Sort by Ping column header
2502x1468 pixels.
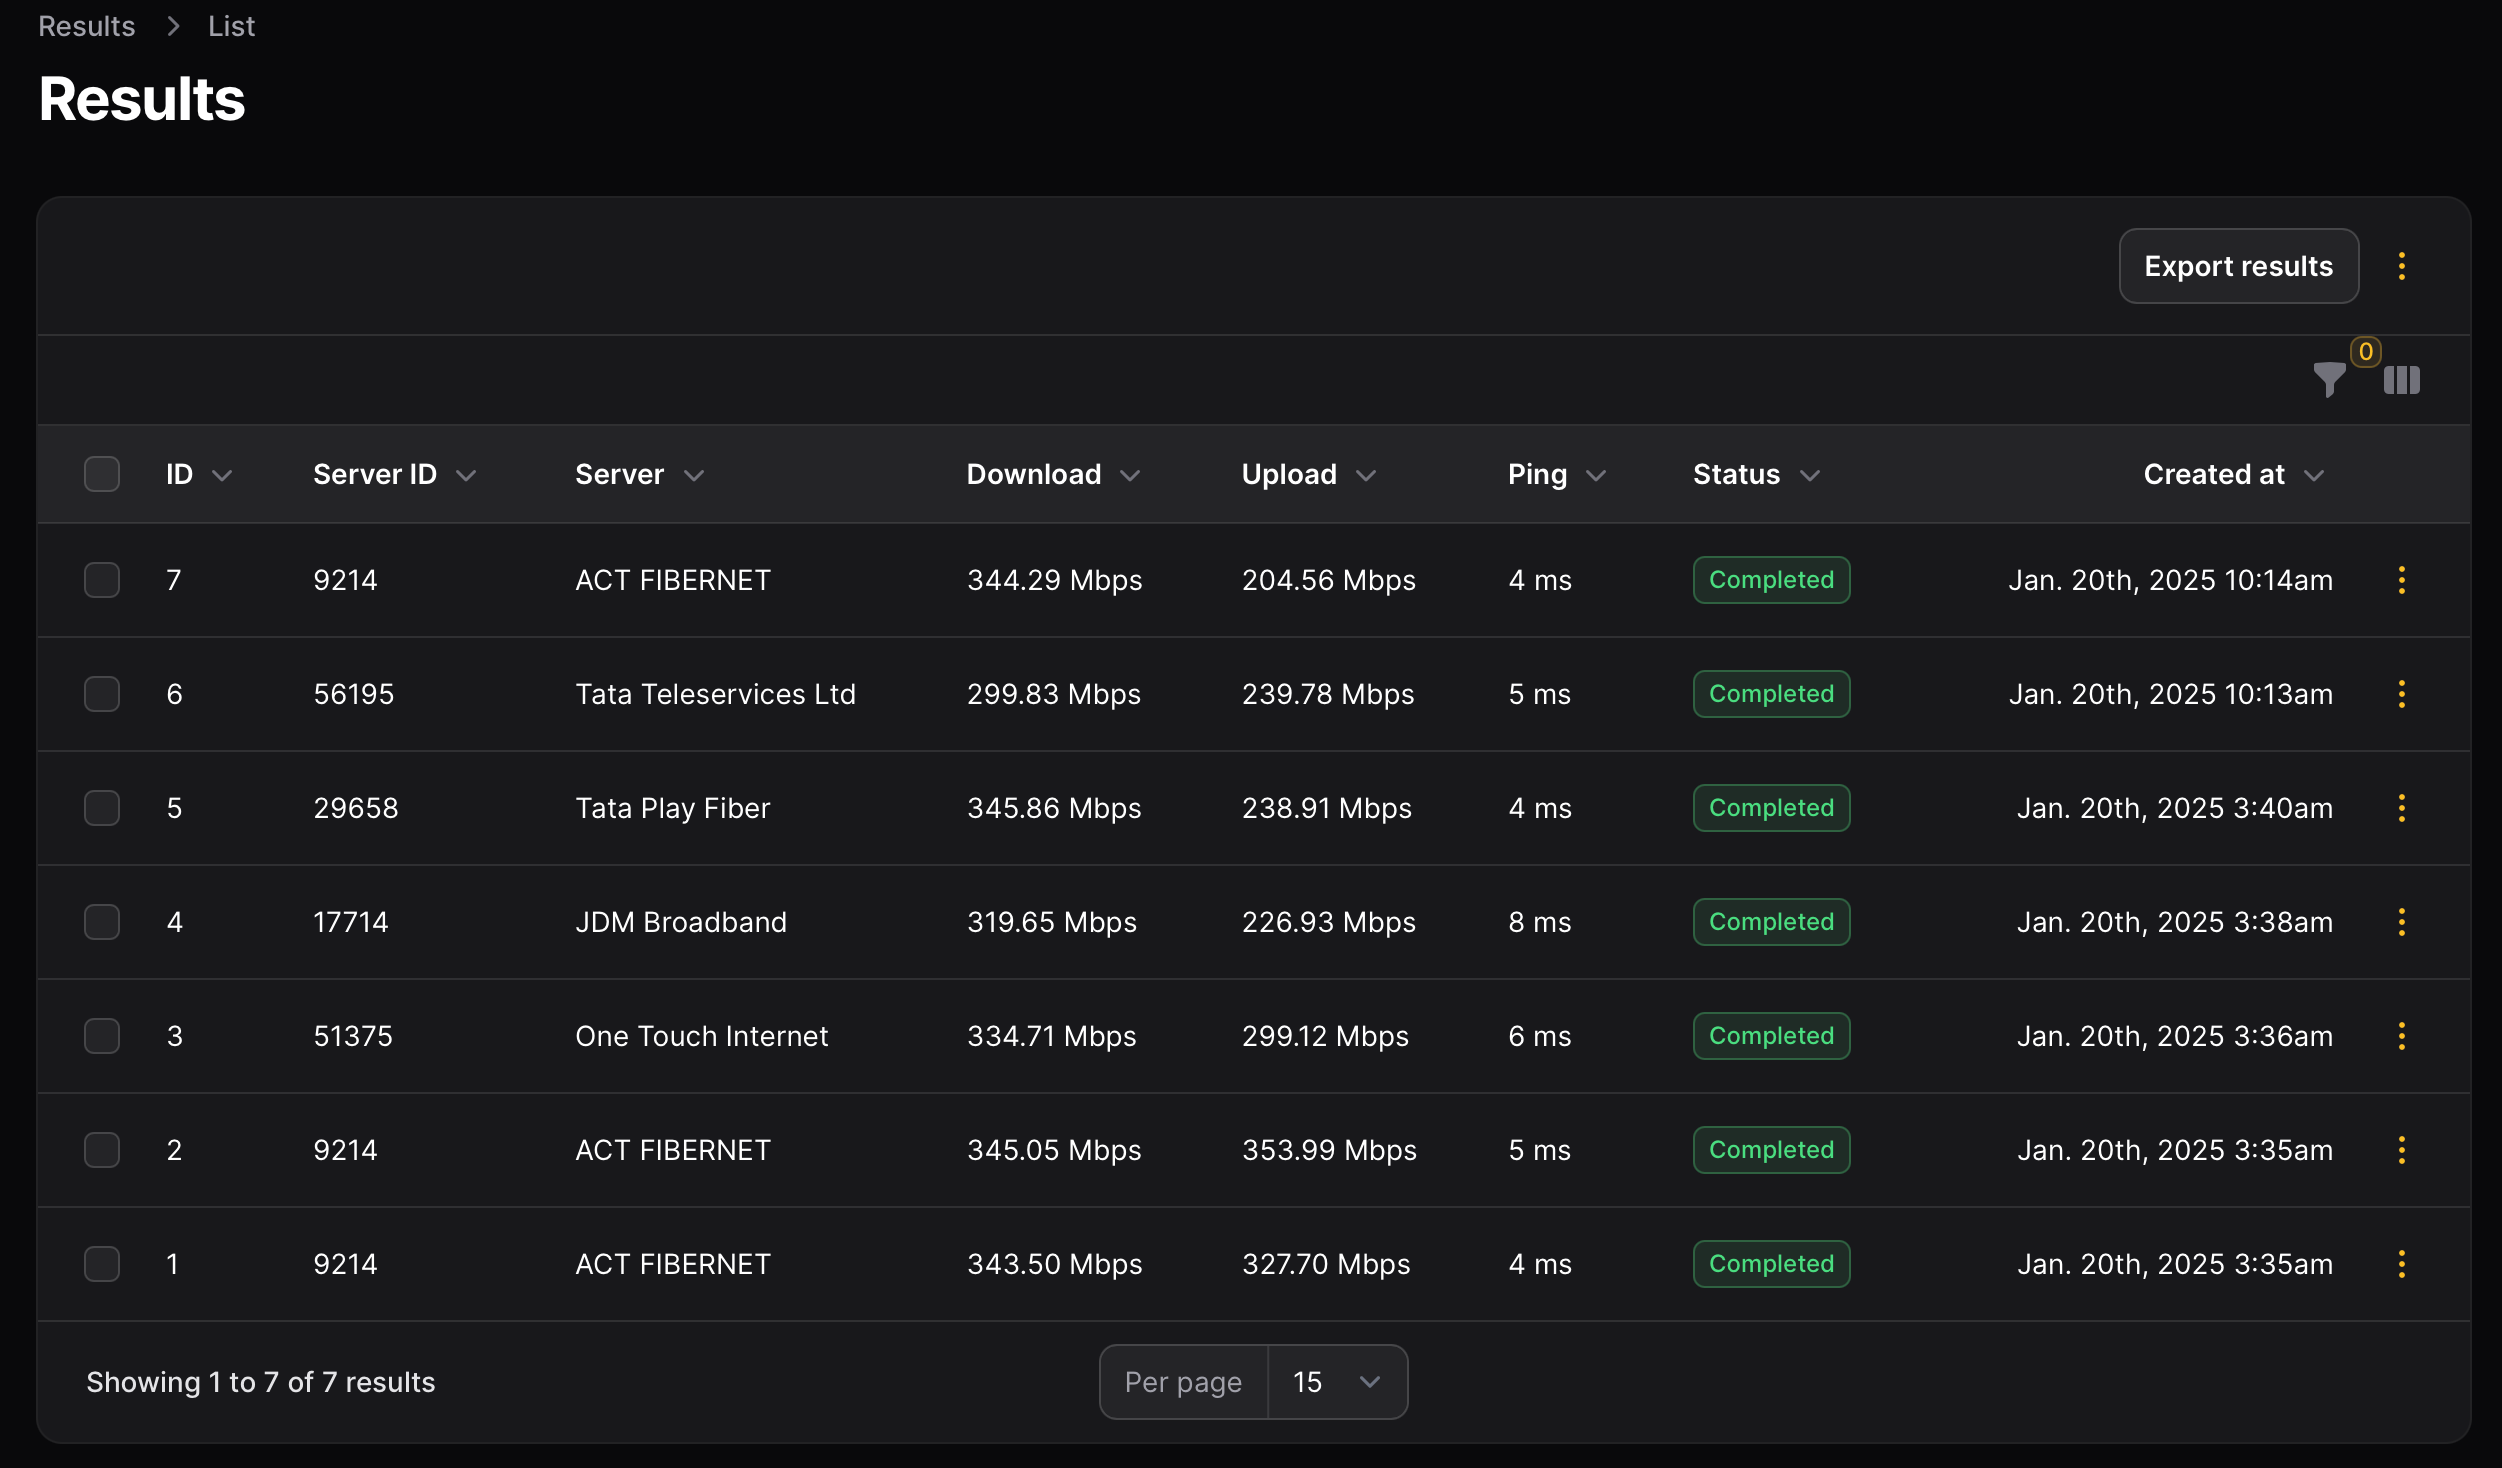[1557, 474]
